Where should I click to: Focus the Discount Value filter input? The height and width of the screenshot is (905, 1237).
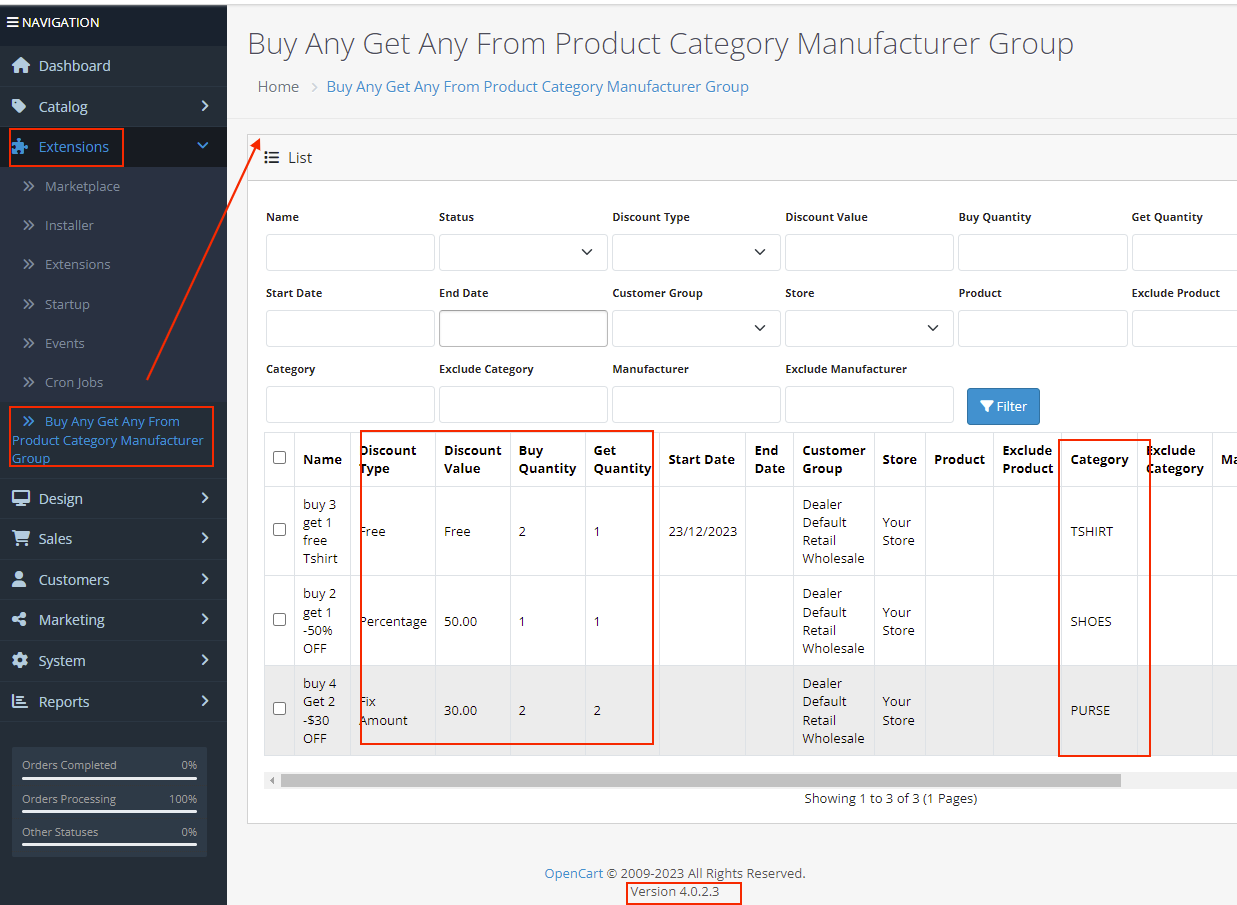869,252
